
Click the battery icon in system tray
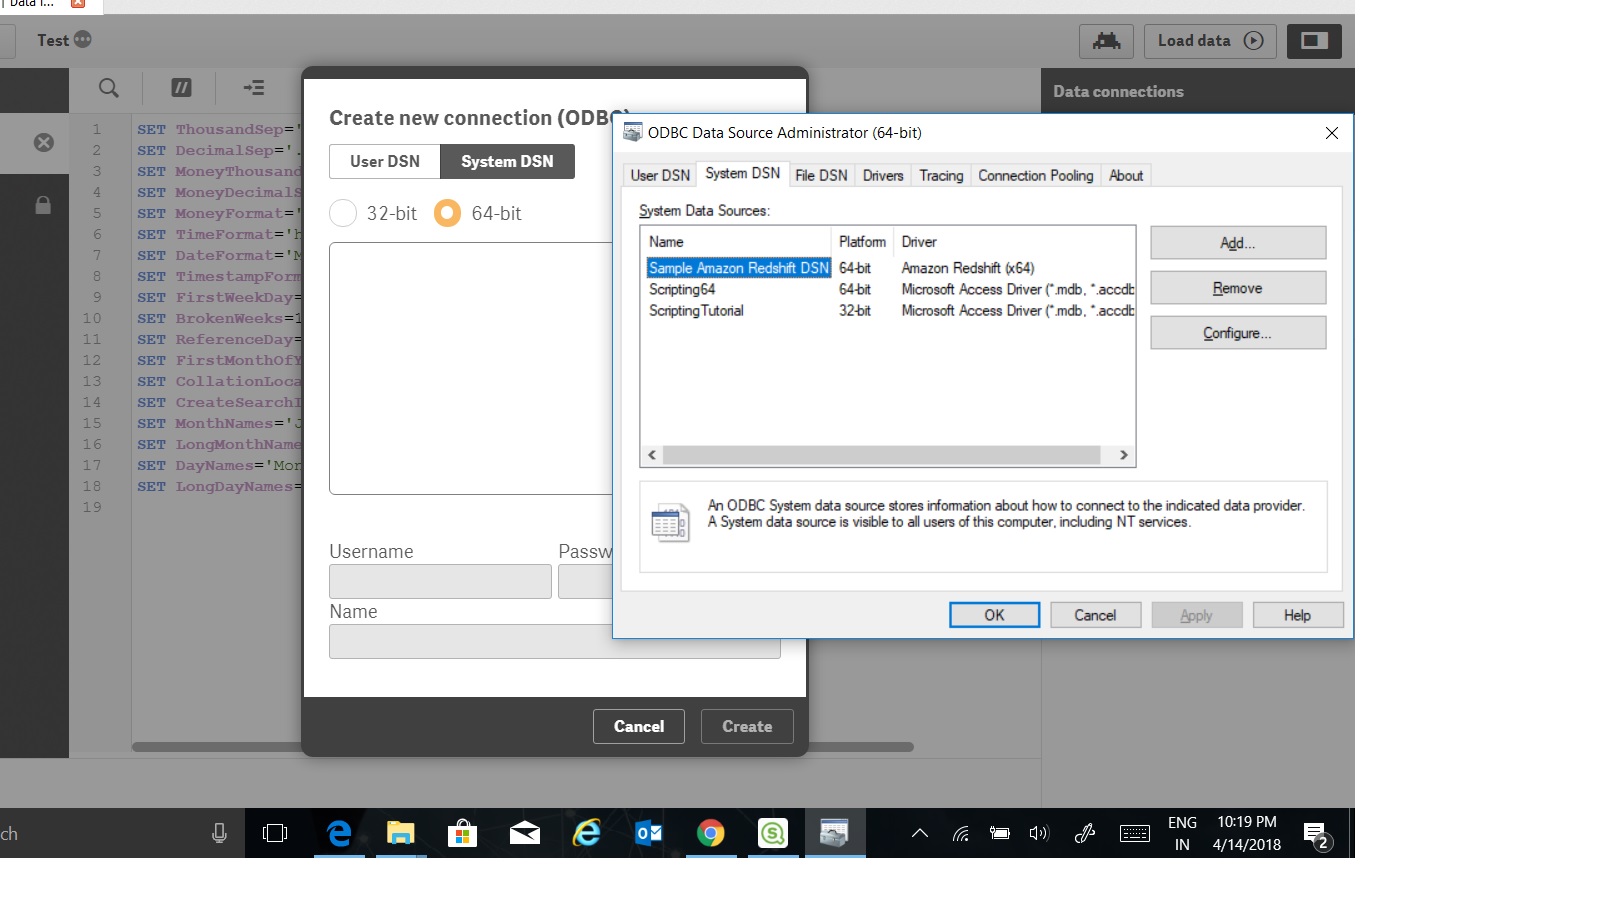tap(999, 833)
